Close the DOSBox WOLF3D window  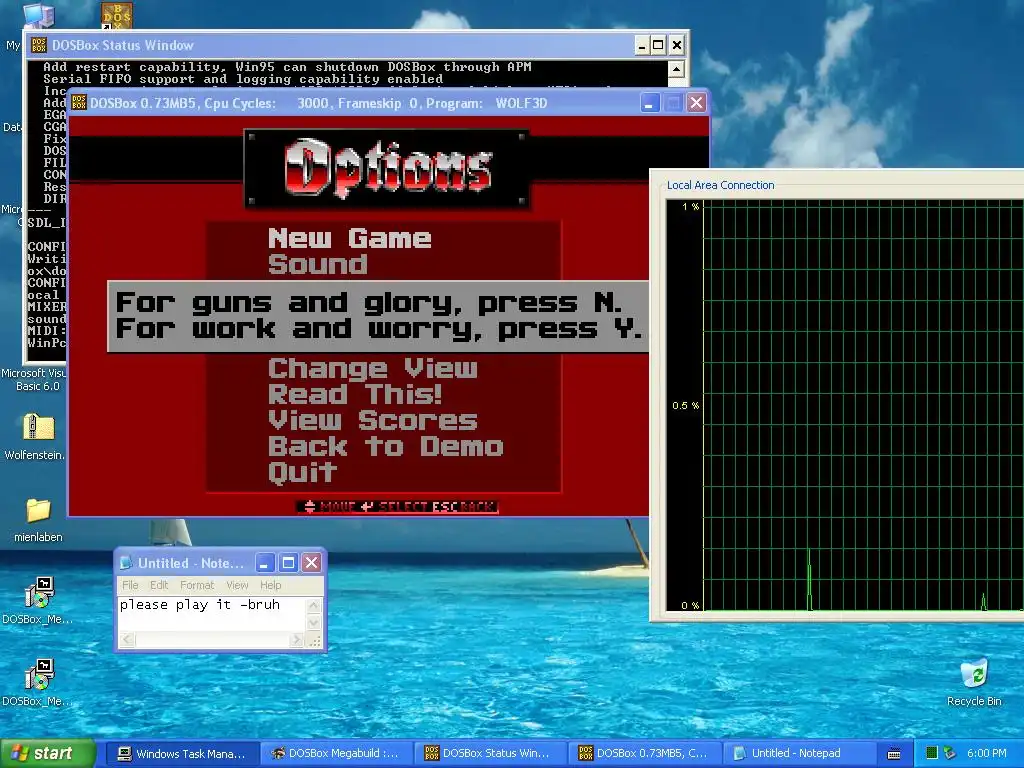[697, 103]
